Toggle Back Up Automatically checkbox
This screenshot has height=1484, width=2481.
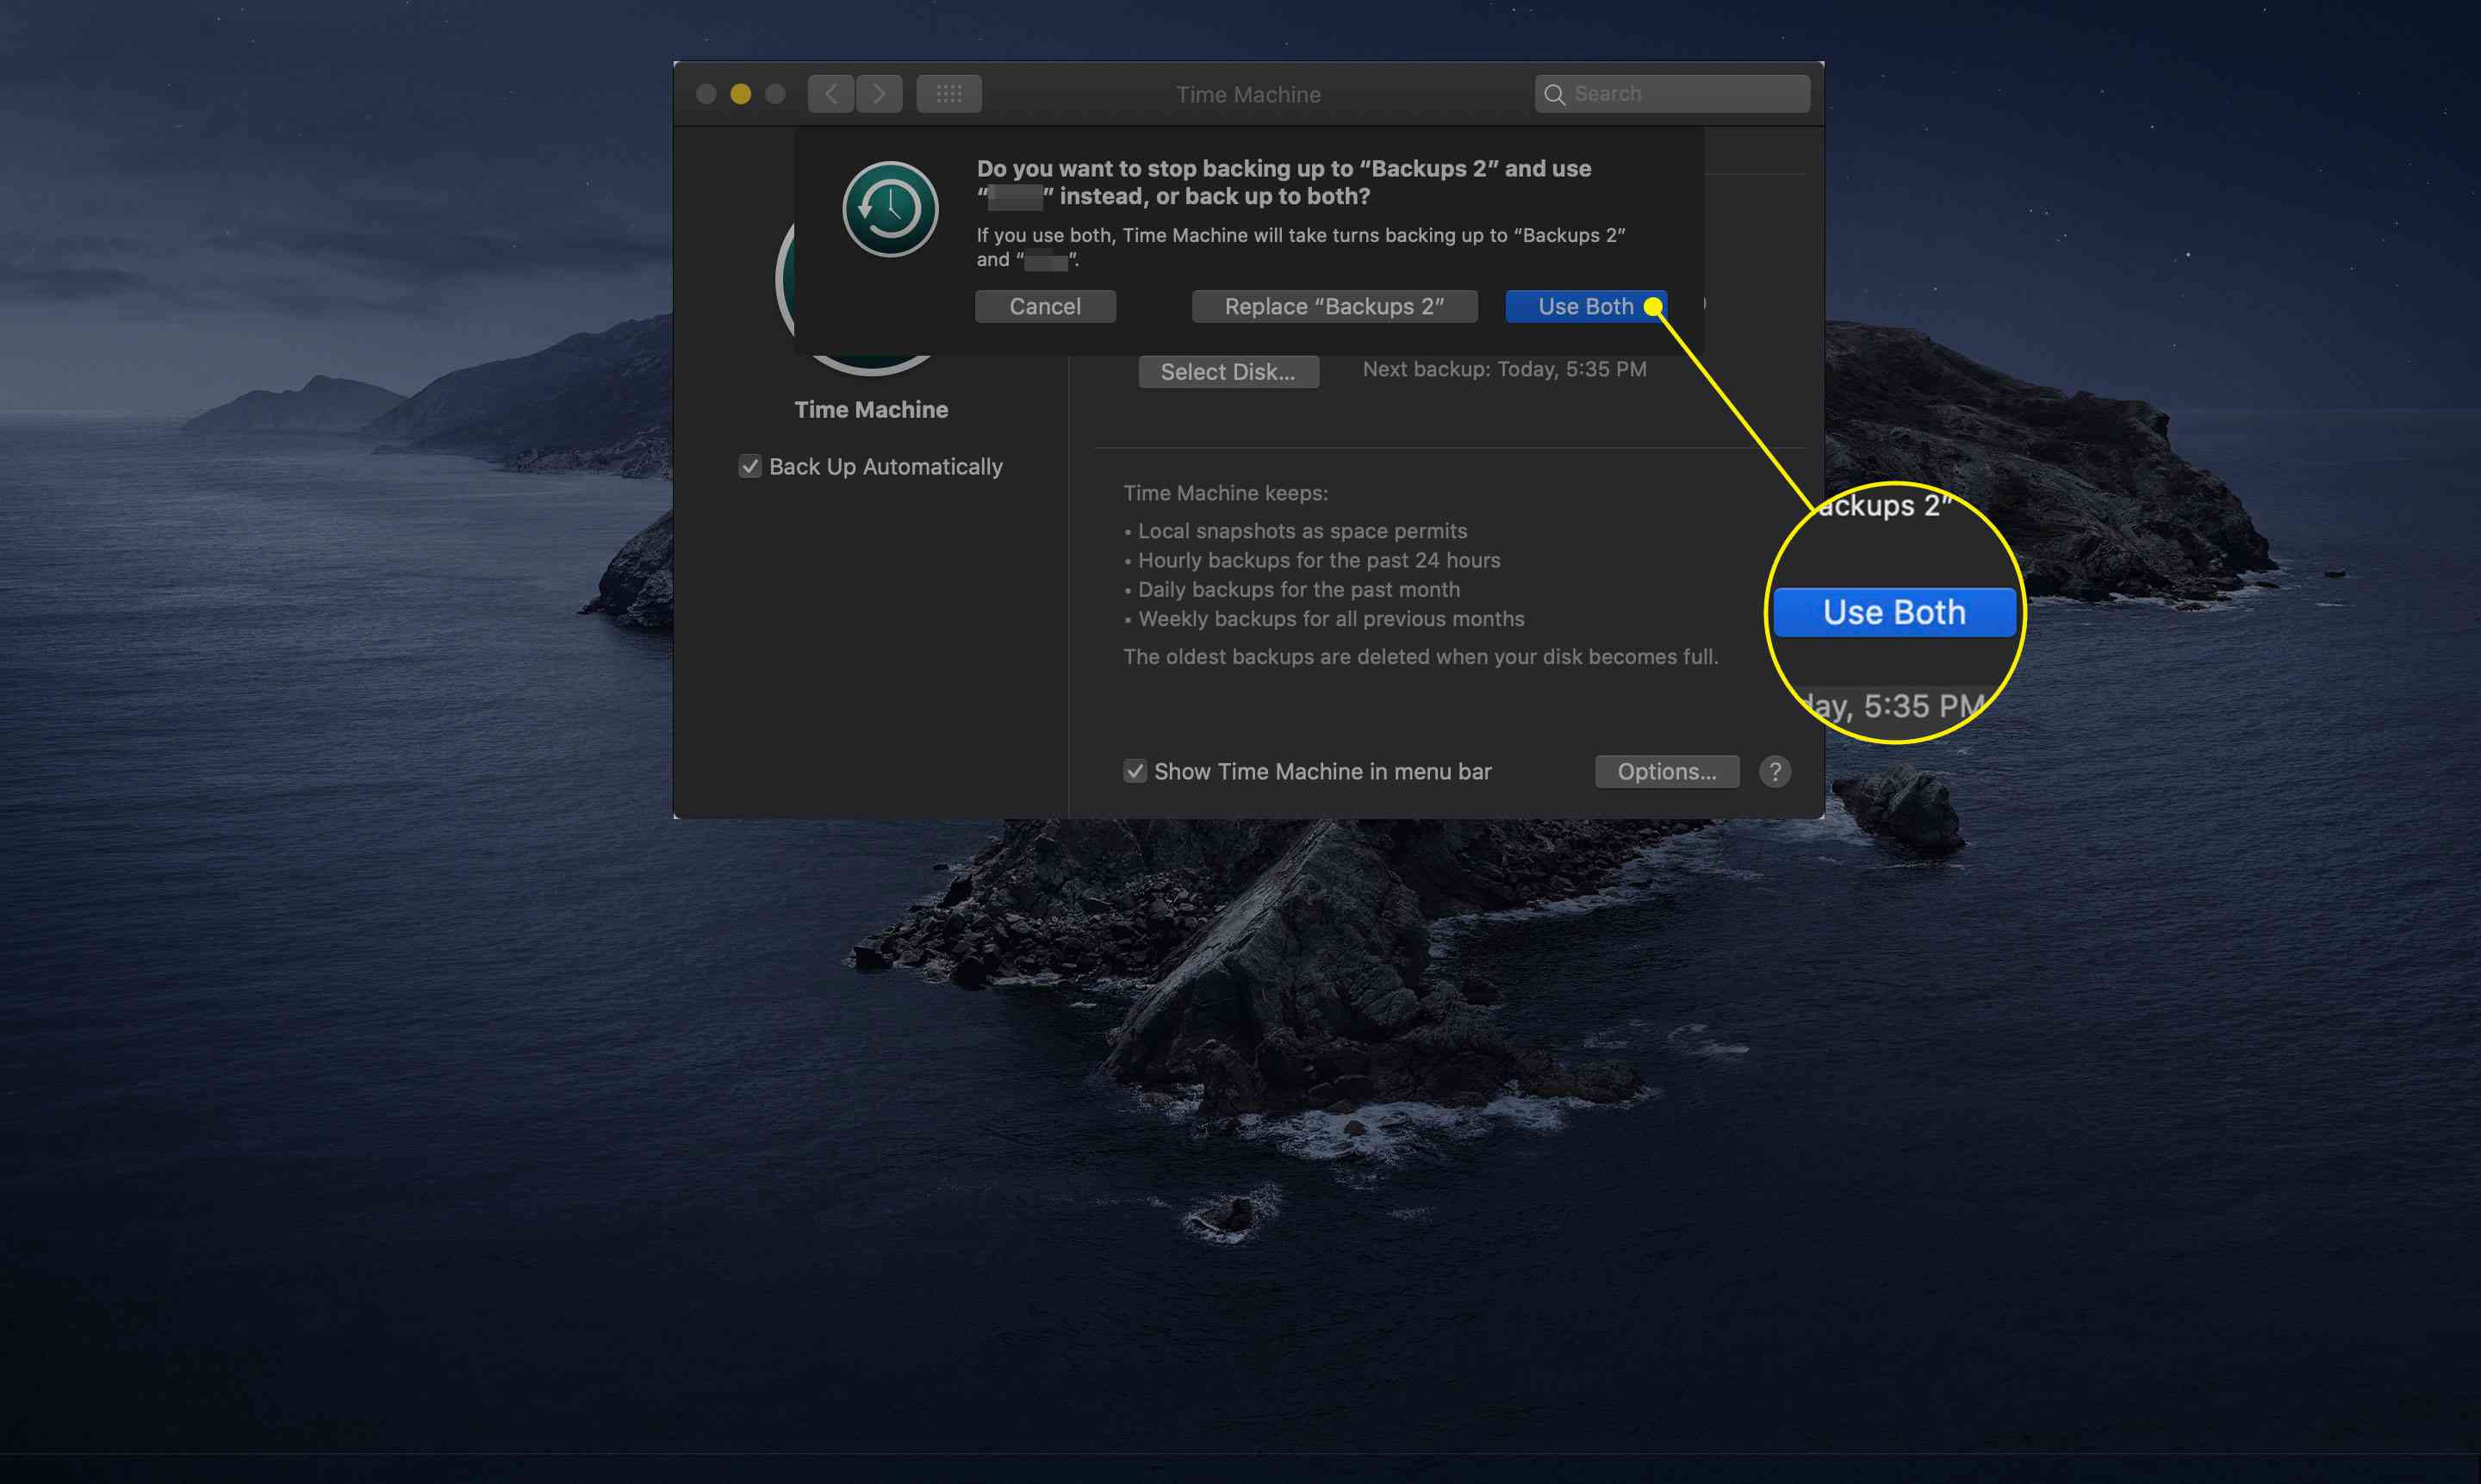point(750,467)
